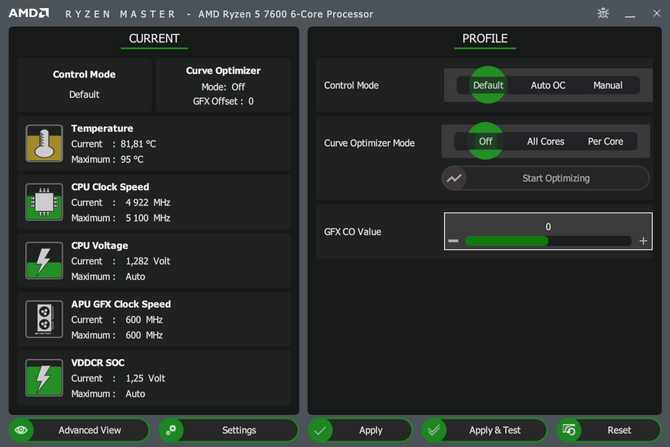Select Auto OC control mode
The height and width of the screenshot is (447, 670).
[548, 85]
